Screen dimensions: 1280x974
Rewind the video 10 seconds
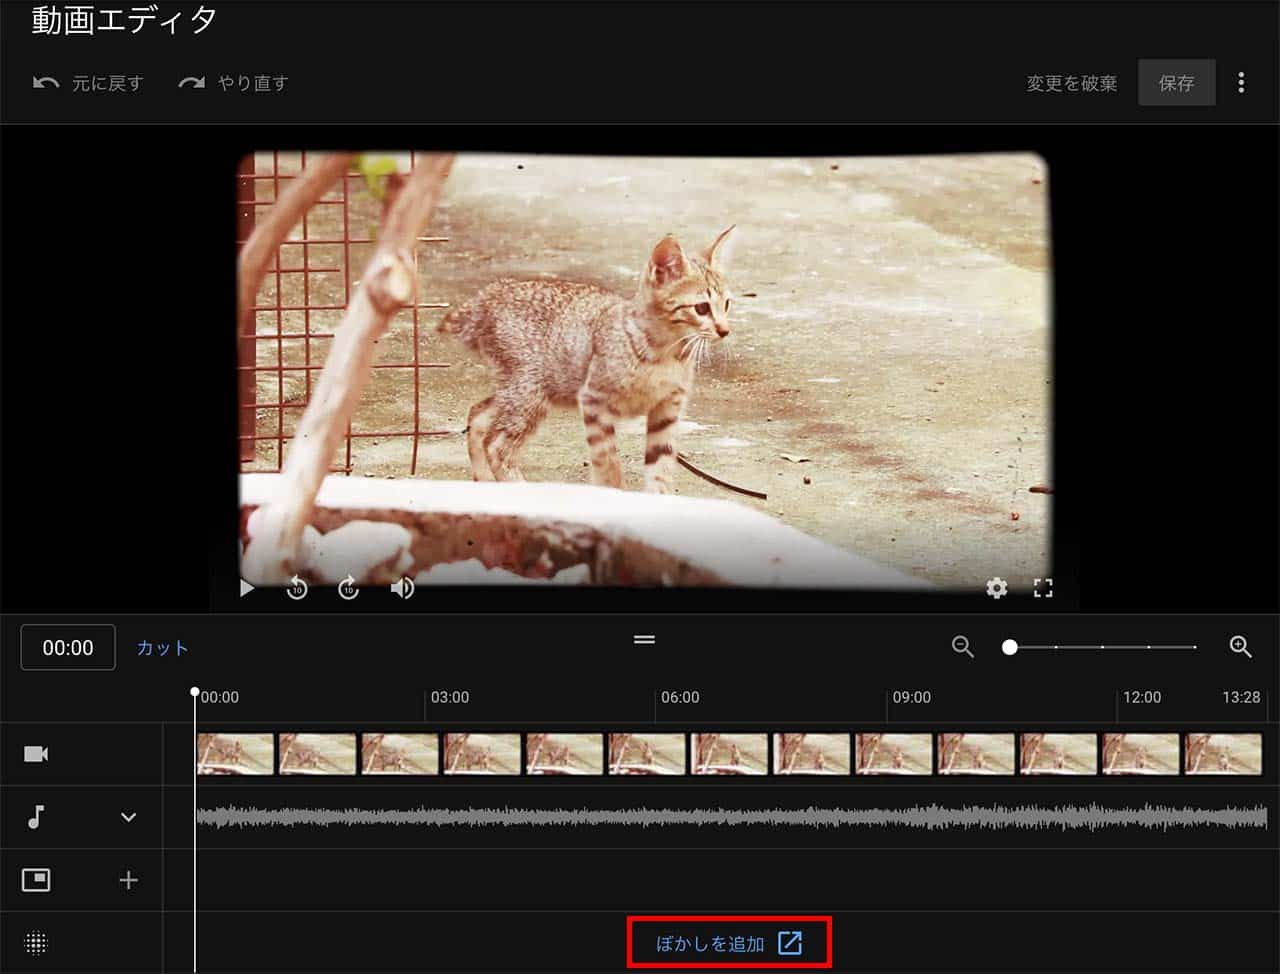coord(297,588)
